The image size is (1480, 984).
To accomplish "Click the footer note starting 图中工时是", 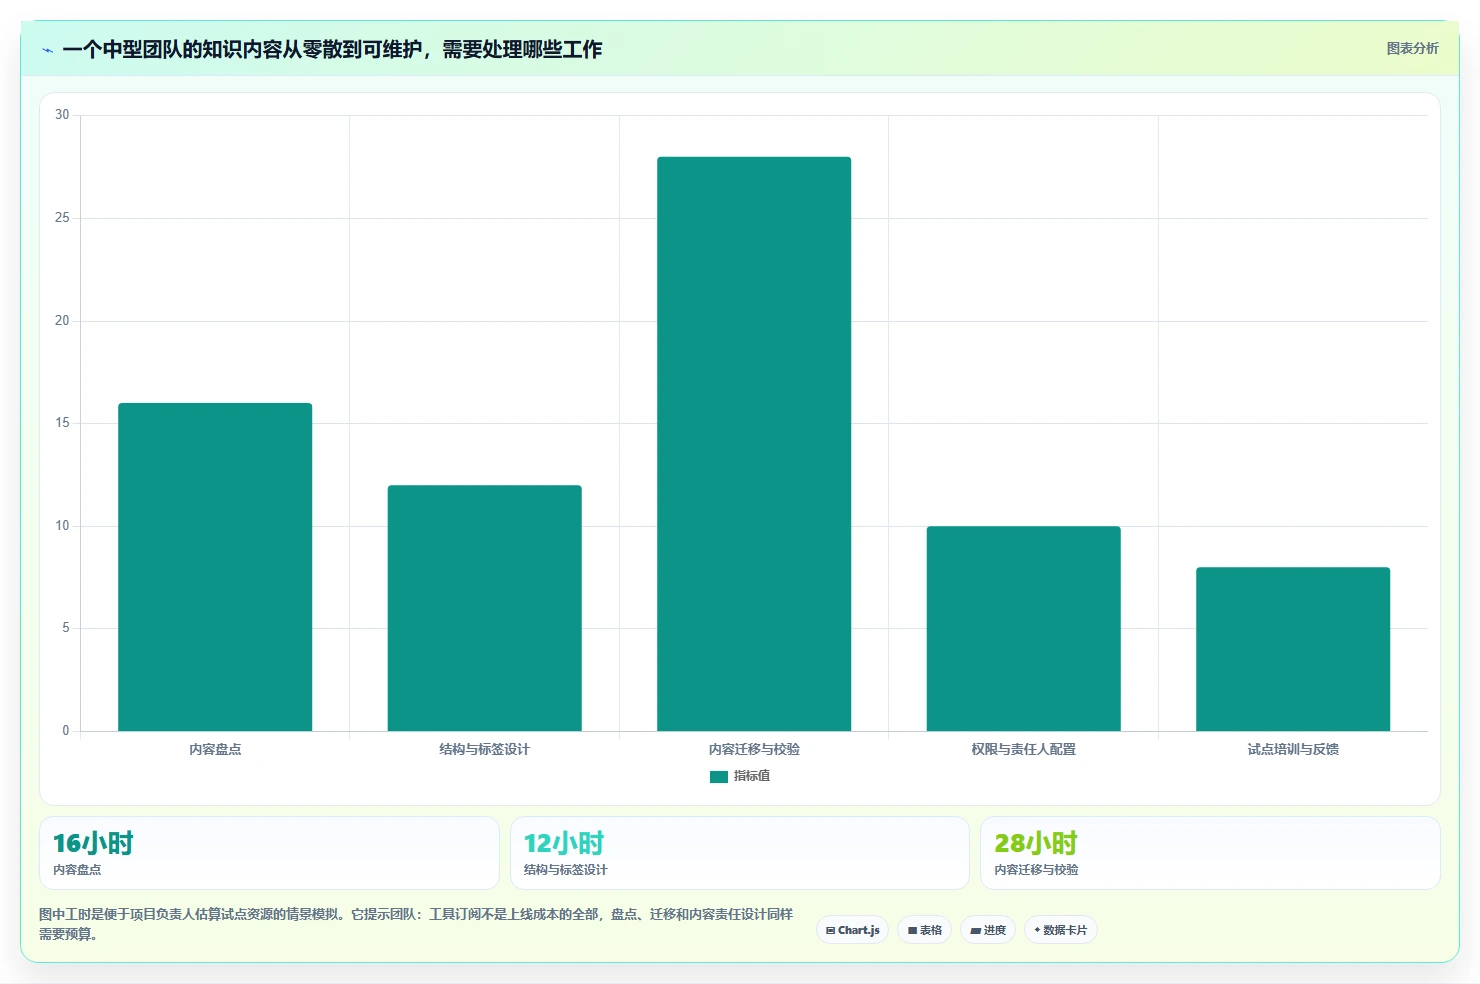I will pyautogui.click(x=416, y=924).
